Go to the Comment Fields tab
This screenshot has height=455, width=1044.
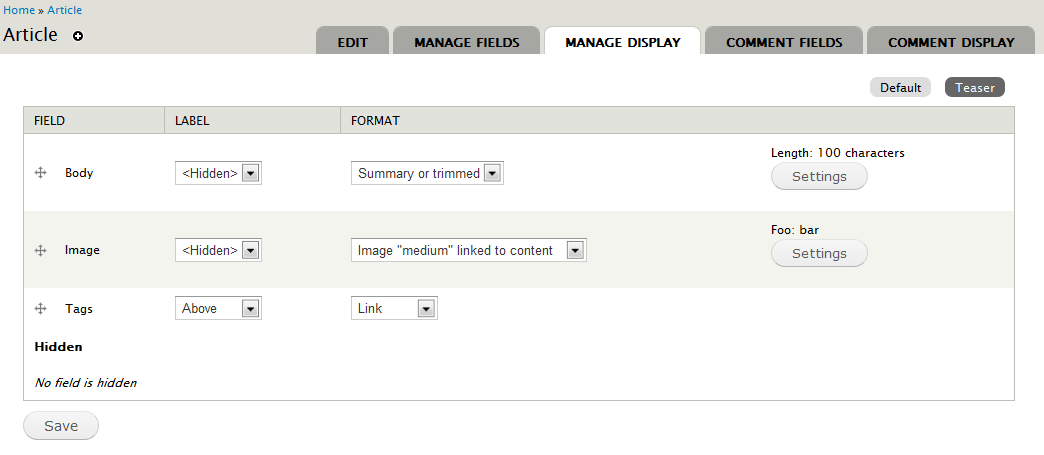[x=784, y=42]
